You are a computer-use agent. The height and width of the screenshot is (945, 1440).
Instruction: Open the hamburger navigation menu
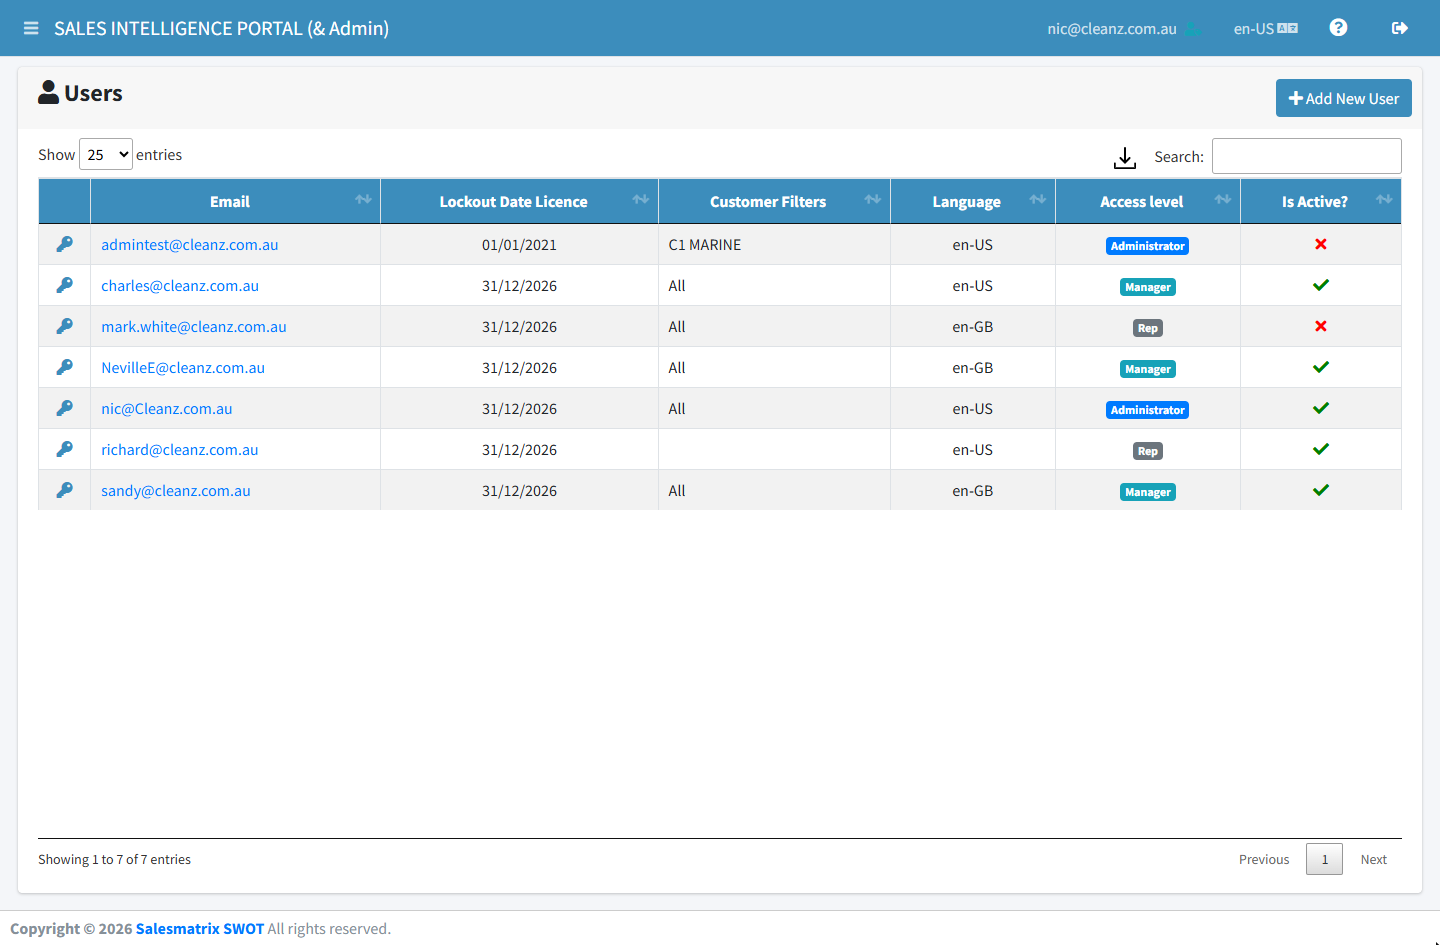pos(31,28)
